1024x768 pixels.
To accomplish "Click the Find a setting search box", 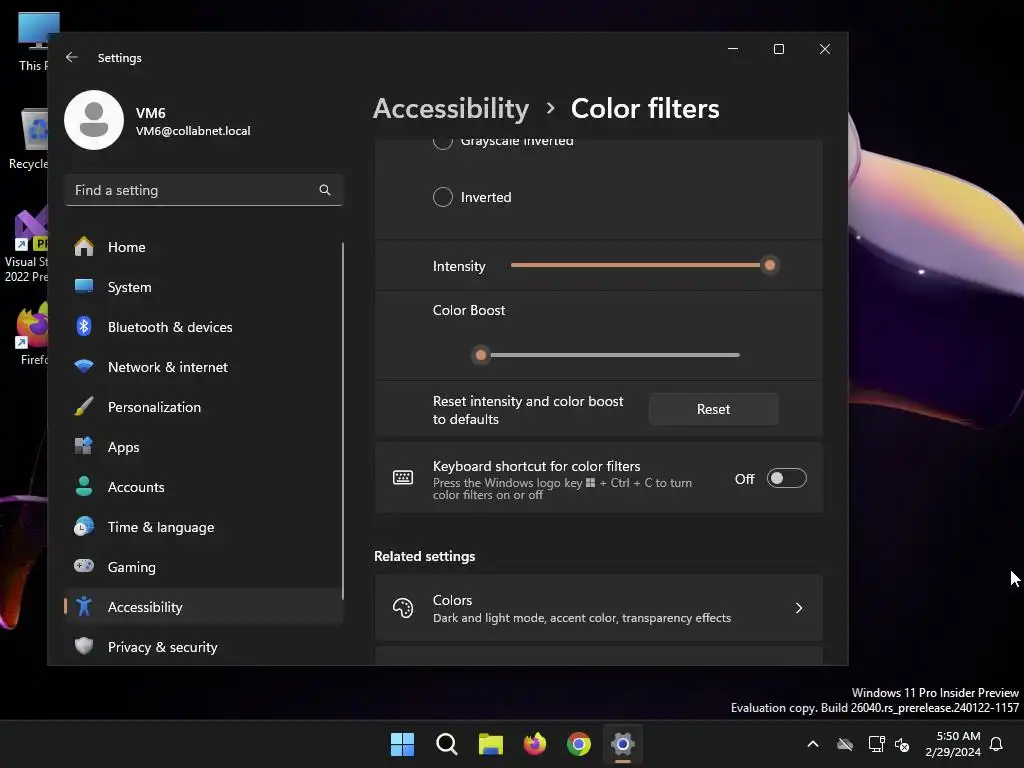I will [203, 190].
